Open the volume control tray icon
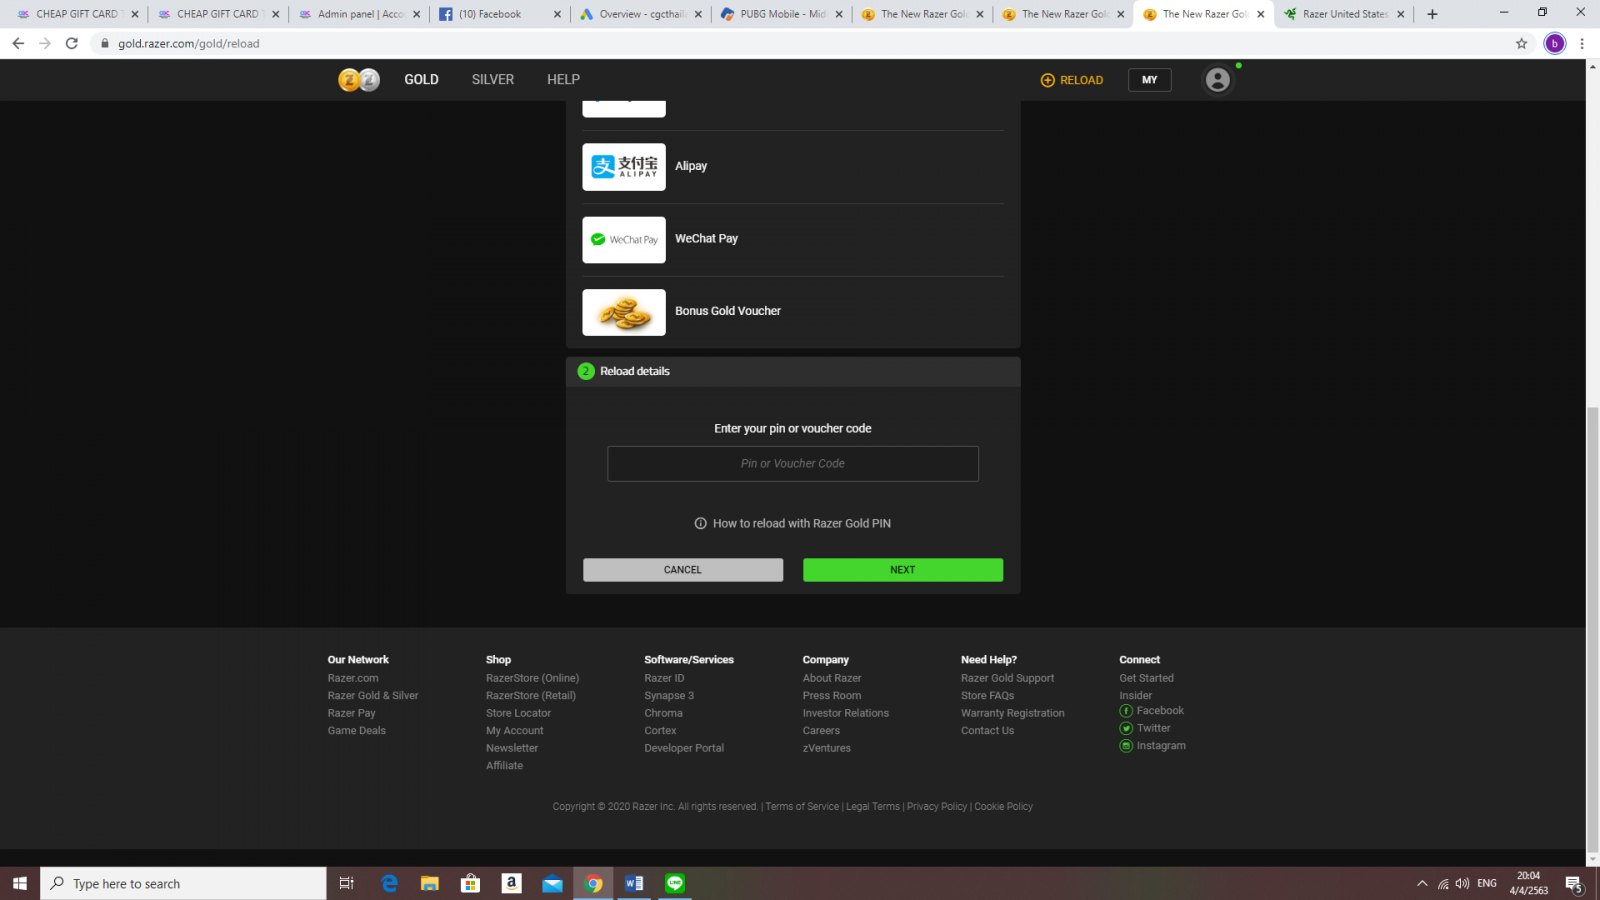The height and width of the screenshot is (900, 1600). [1462, 884]
